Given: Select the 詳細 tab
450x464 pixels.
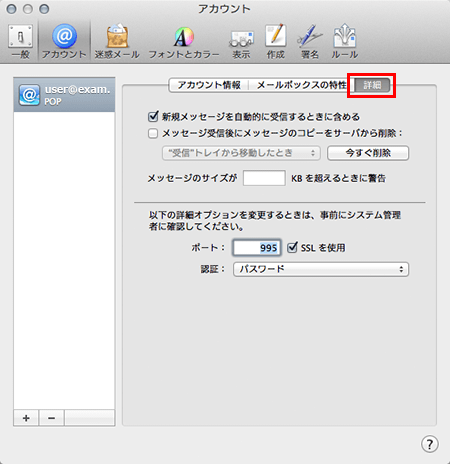Looking at the screenshot, I should tap(372, 85).
